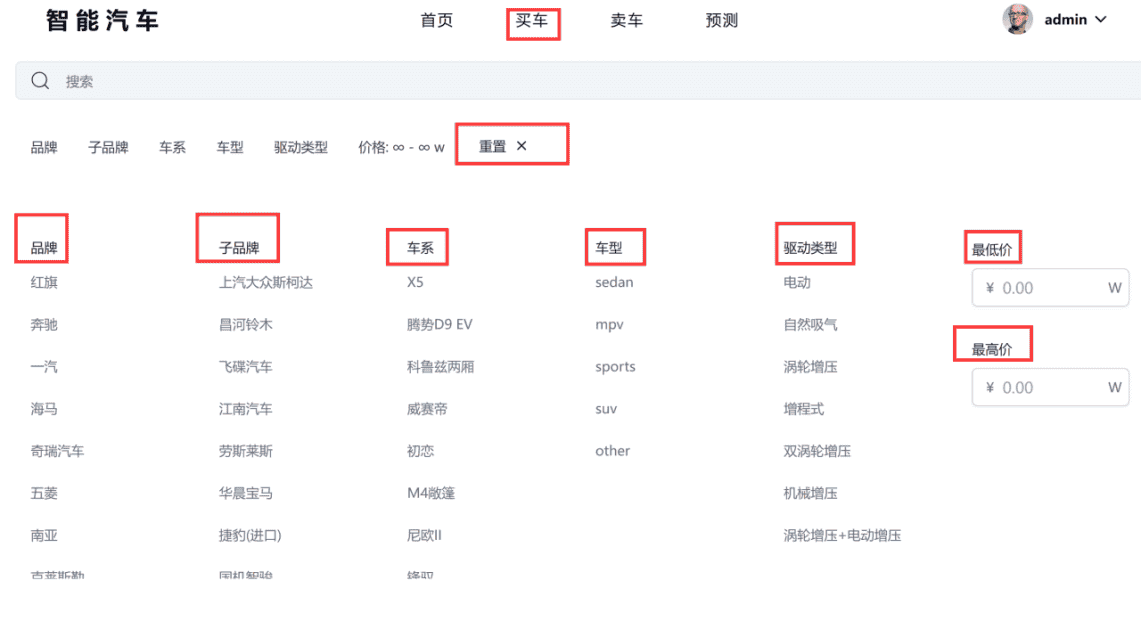Screen dimensions: 1141x630
Task: Click the X icon beside 重置
Action: pyautogui.click(x=521, y=146)
